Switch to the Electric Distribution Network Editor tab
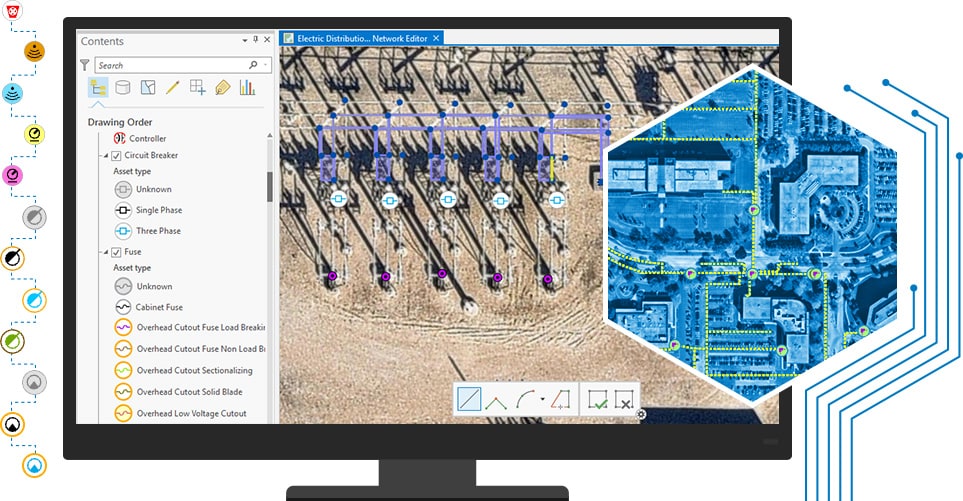 [361, 38]
